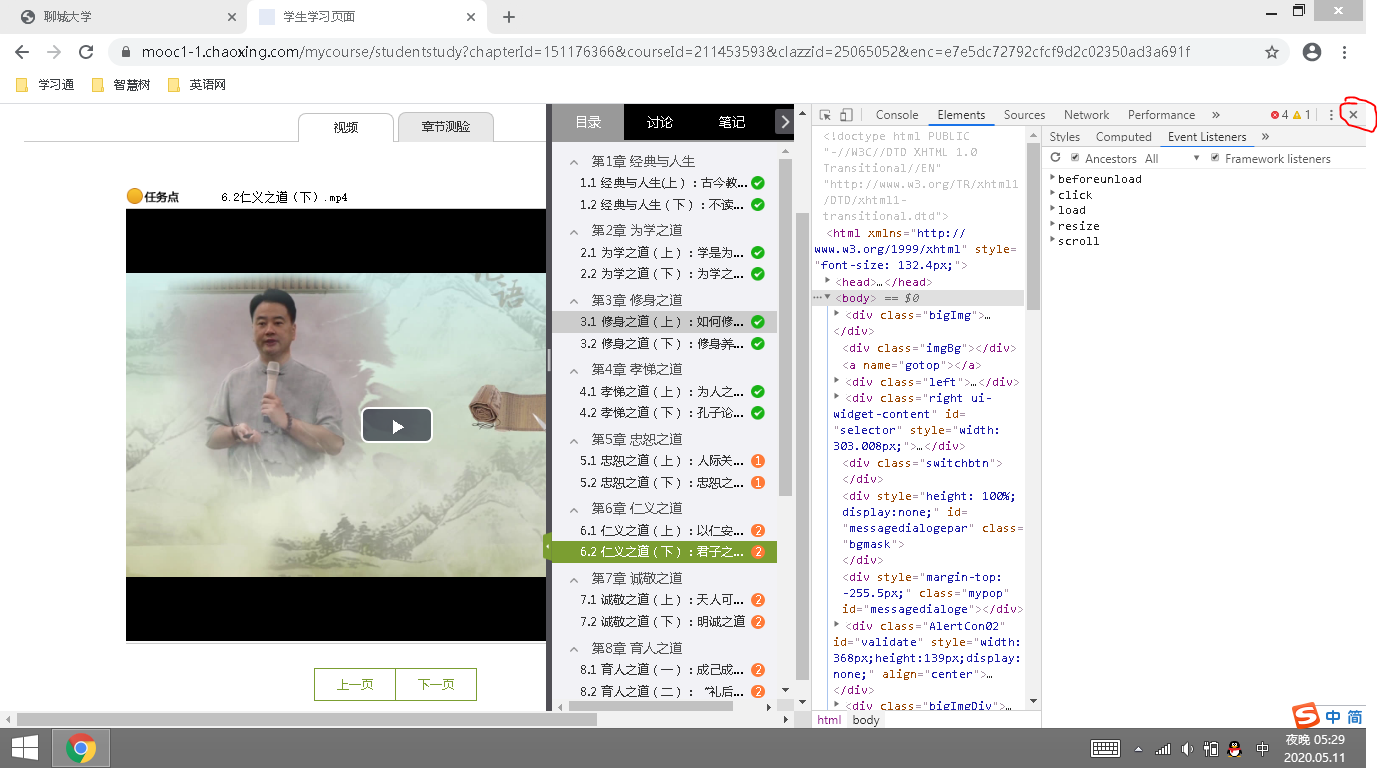Reload the page with browser refresh button

point(86,52)
